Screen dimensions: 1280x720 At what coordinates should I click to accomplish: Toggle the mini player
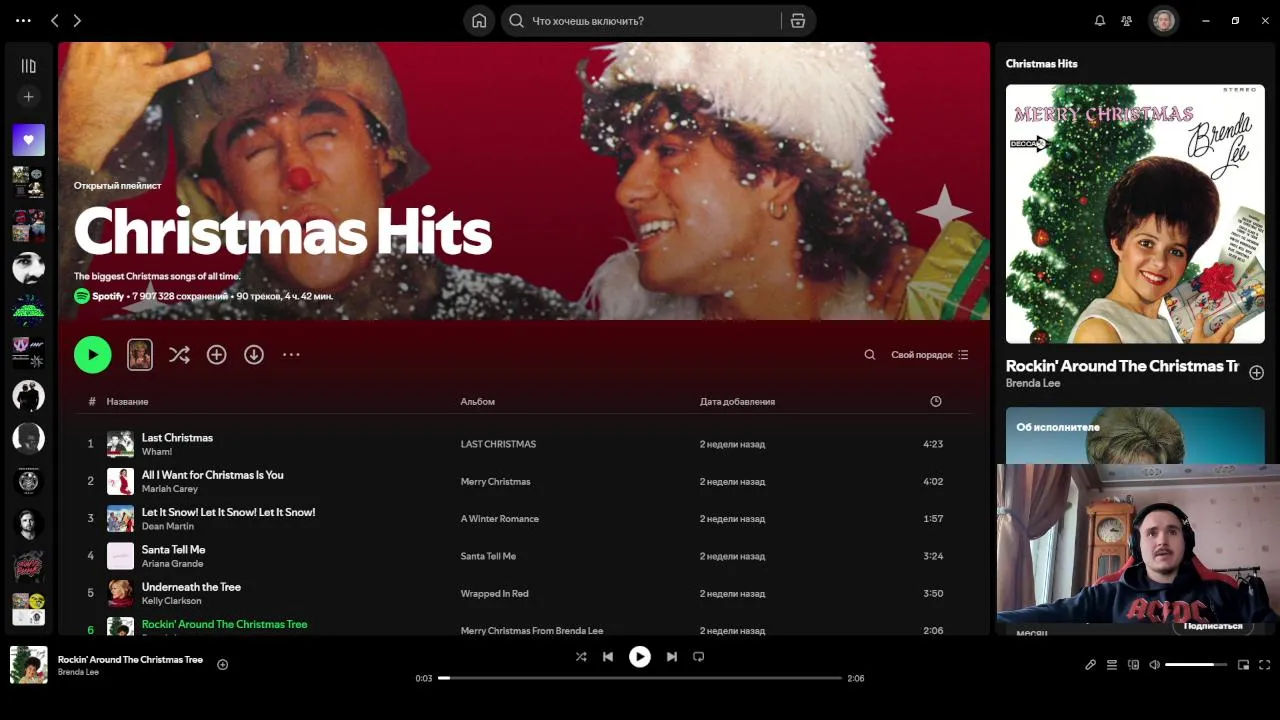pyautogui.click(x=1244, y=665)
